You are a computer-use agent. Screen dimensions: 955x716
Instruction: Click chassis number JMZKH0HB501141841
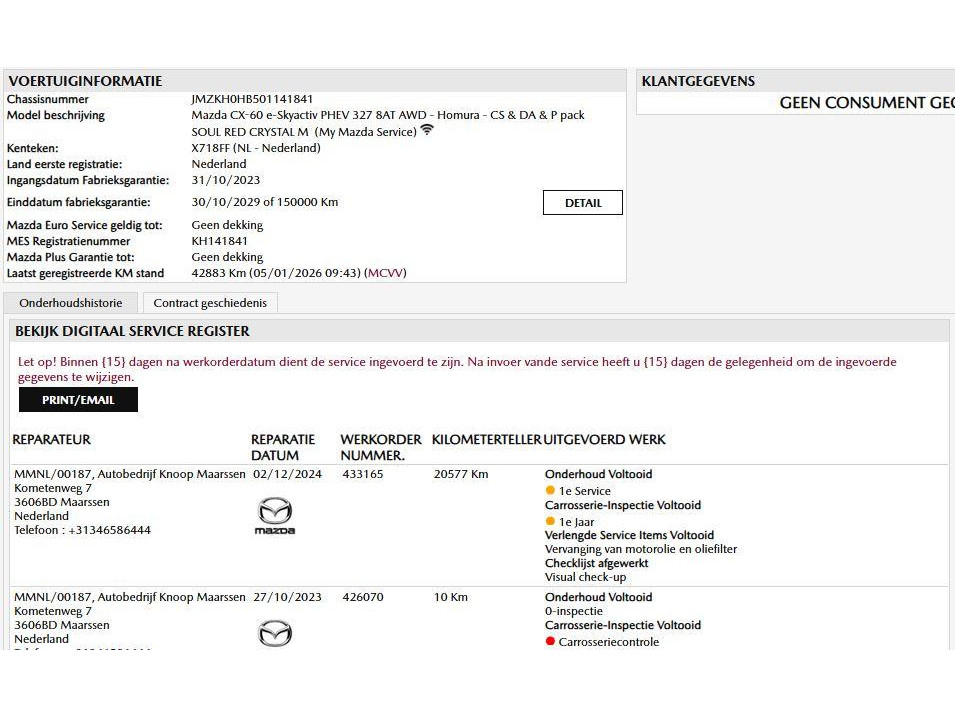coord(252,100)
